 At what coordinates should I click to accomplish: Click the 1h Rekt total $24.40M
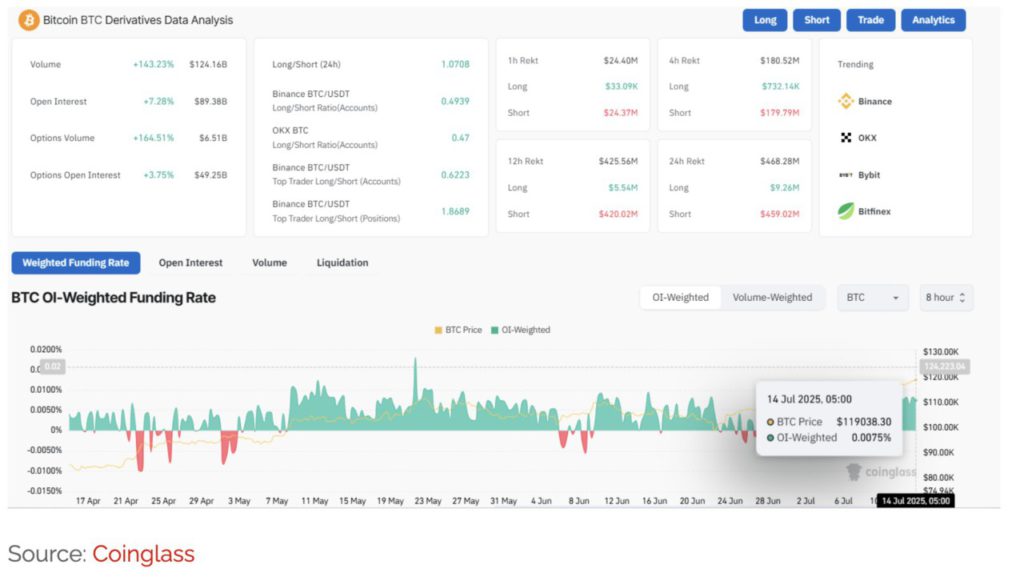pyautogui.click(x=620, y=60)
